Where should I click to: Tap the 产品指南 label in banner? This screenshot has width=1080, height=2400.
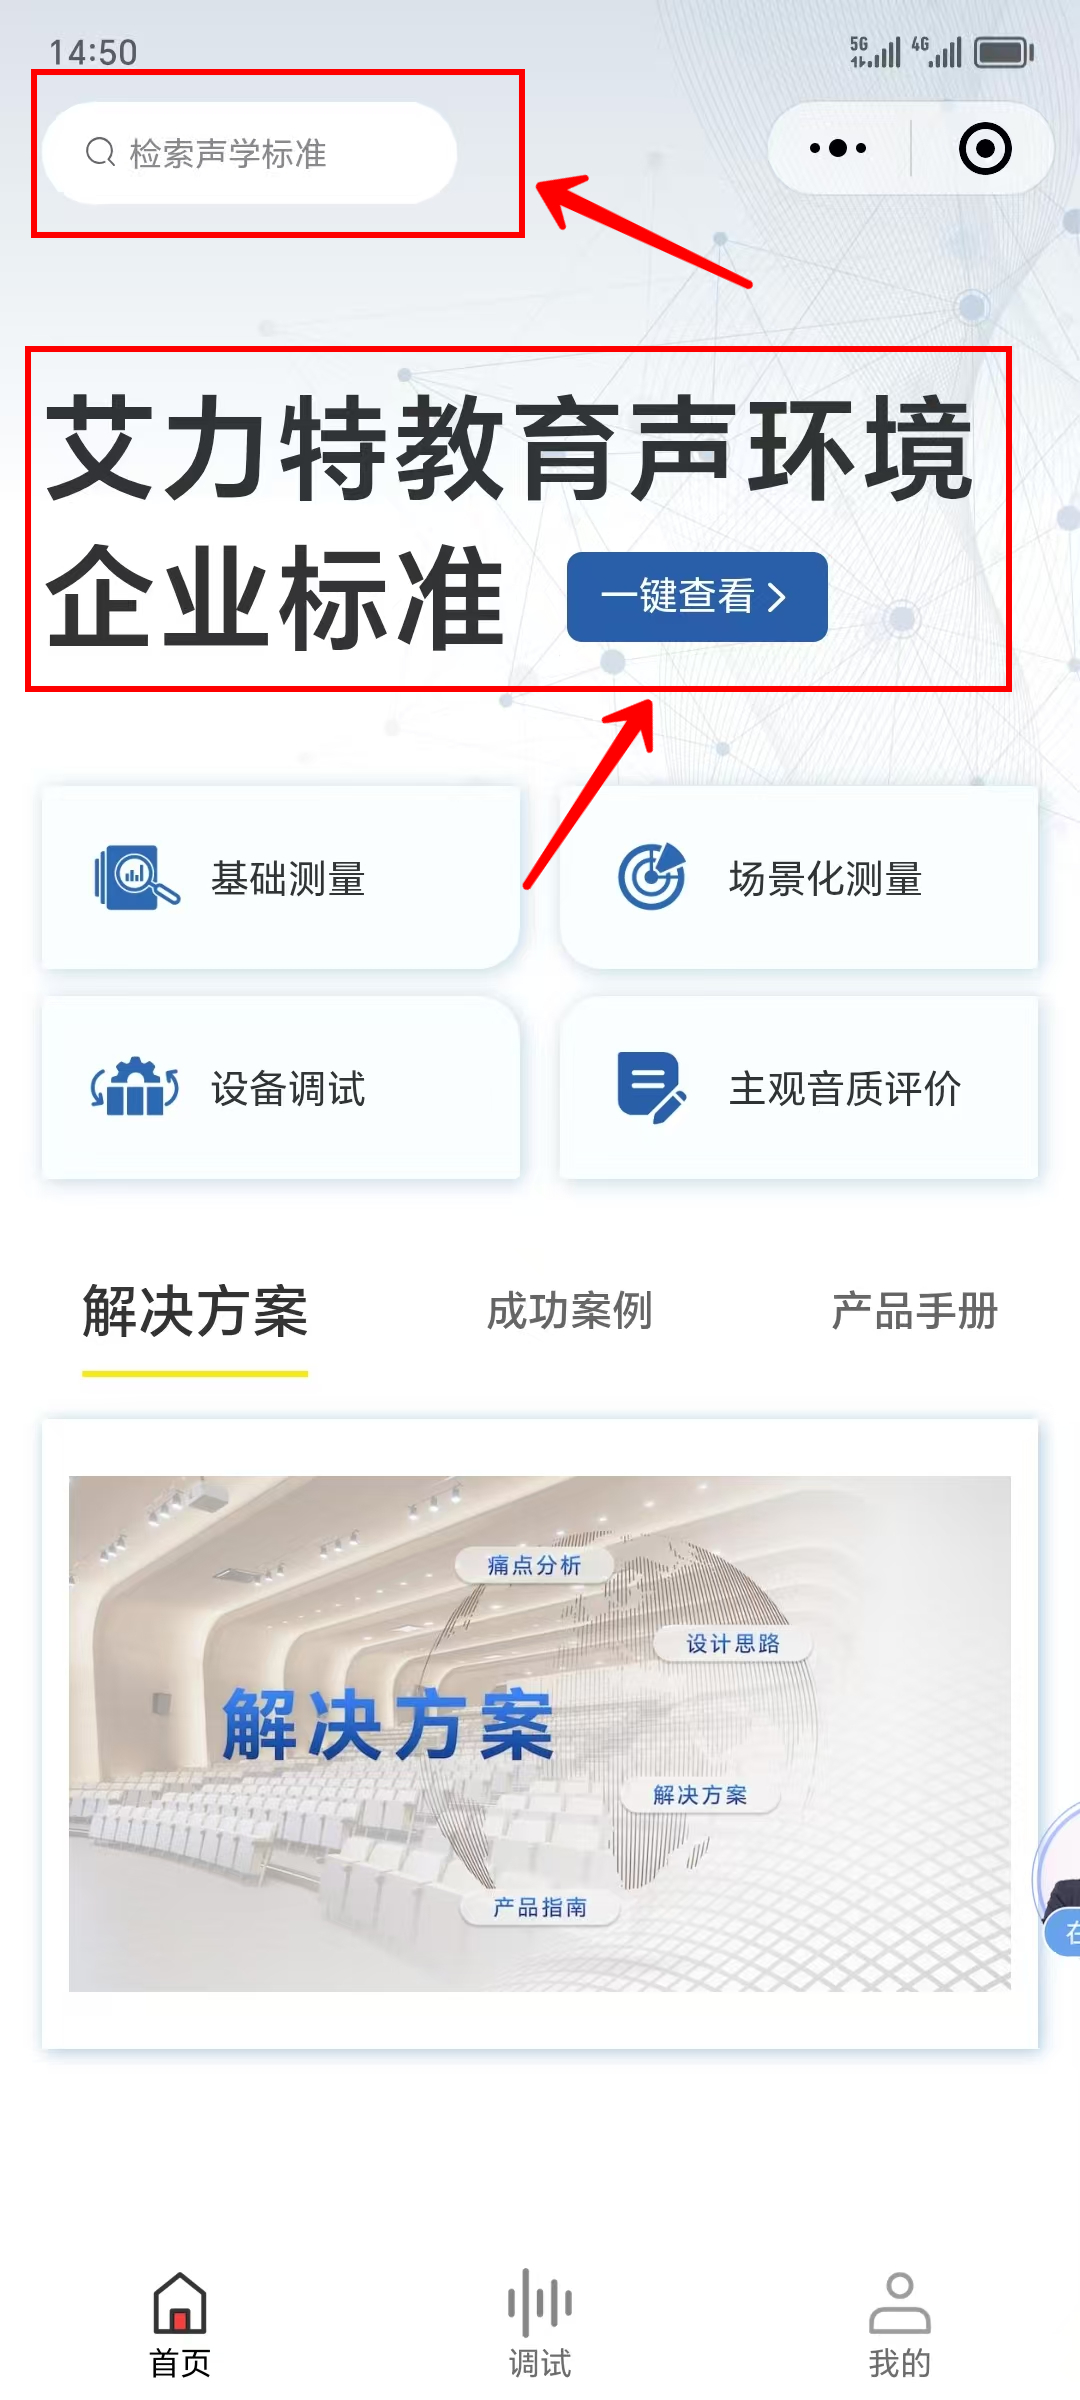pos(540,1907)
